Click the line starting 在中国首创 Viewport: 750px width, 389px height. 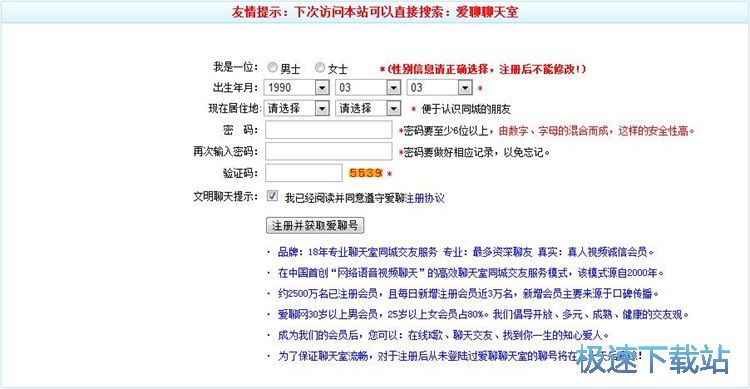471,273
